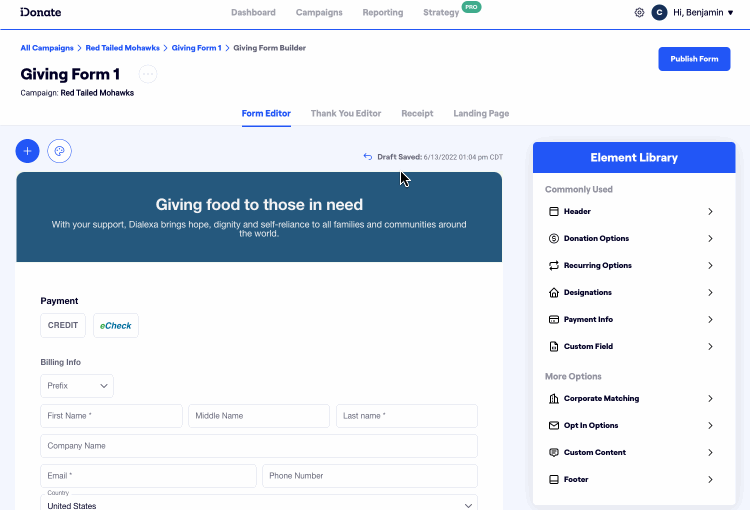The height and width of the screenshot is (510, 750).
Task: Click the blue plus add element button
Action: click(x=27, y=151)
